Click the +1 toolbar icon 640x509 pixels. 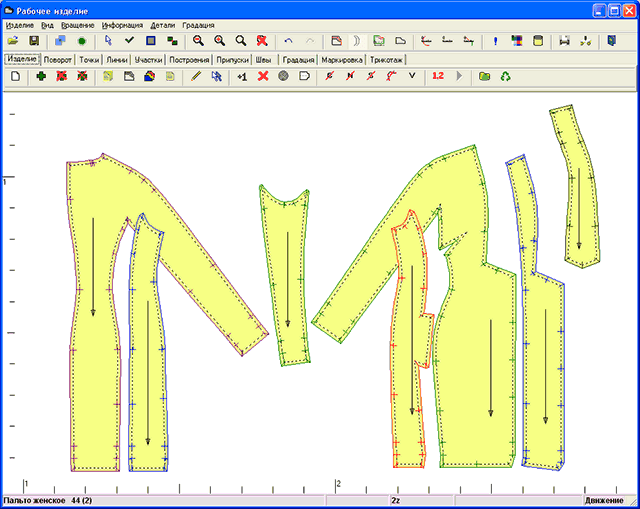tap(241, 76)
